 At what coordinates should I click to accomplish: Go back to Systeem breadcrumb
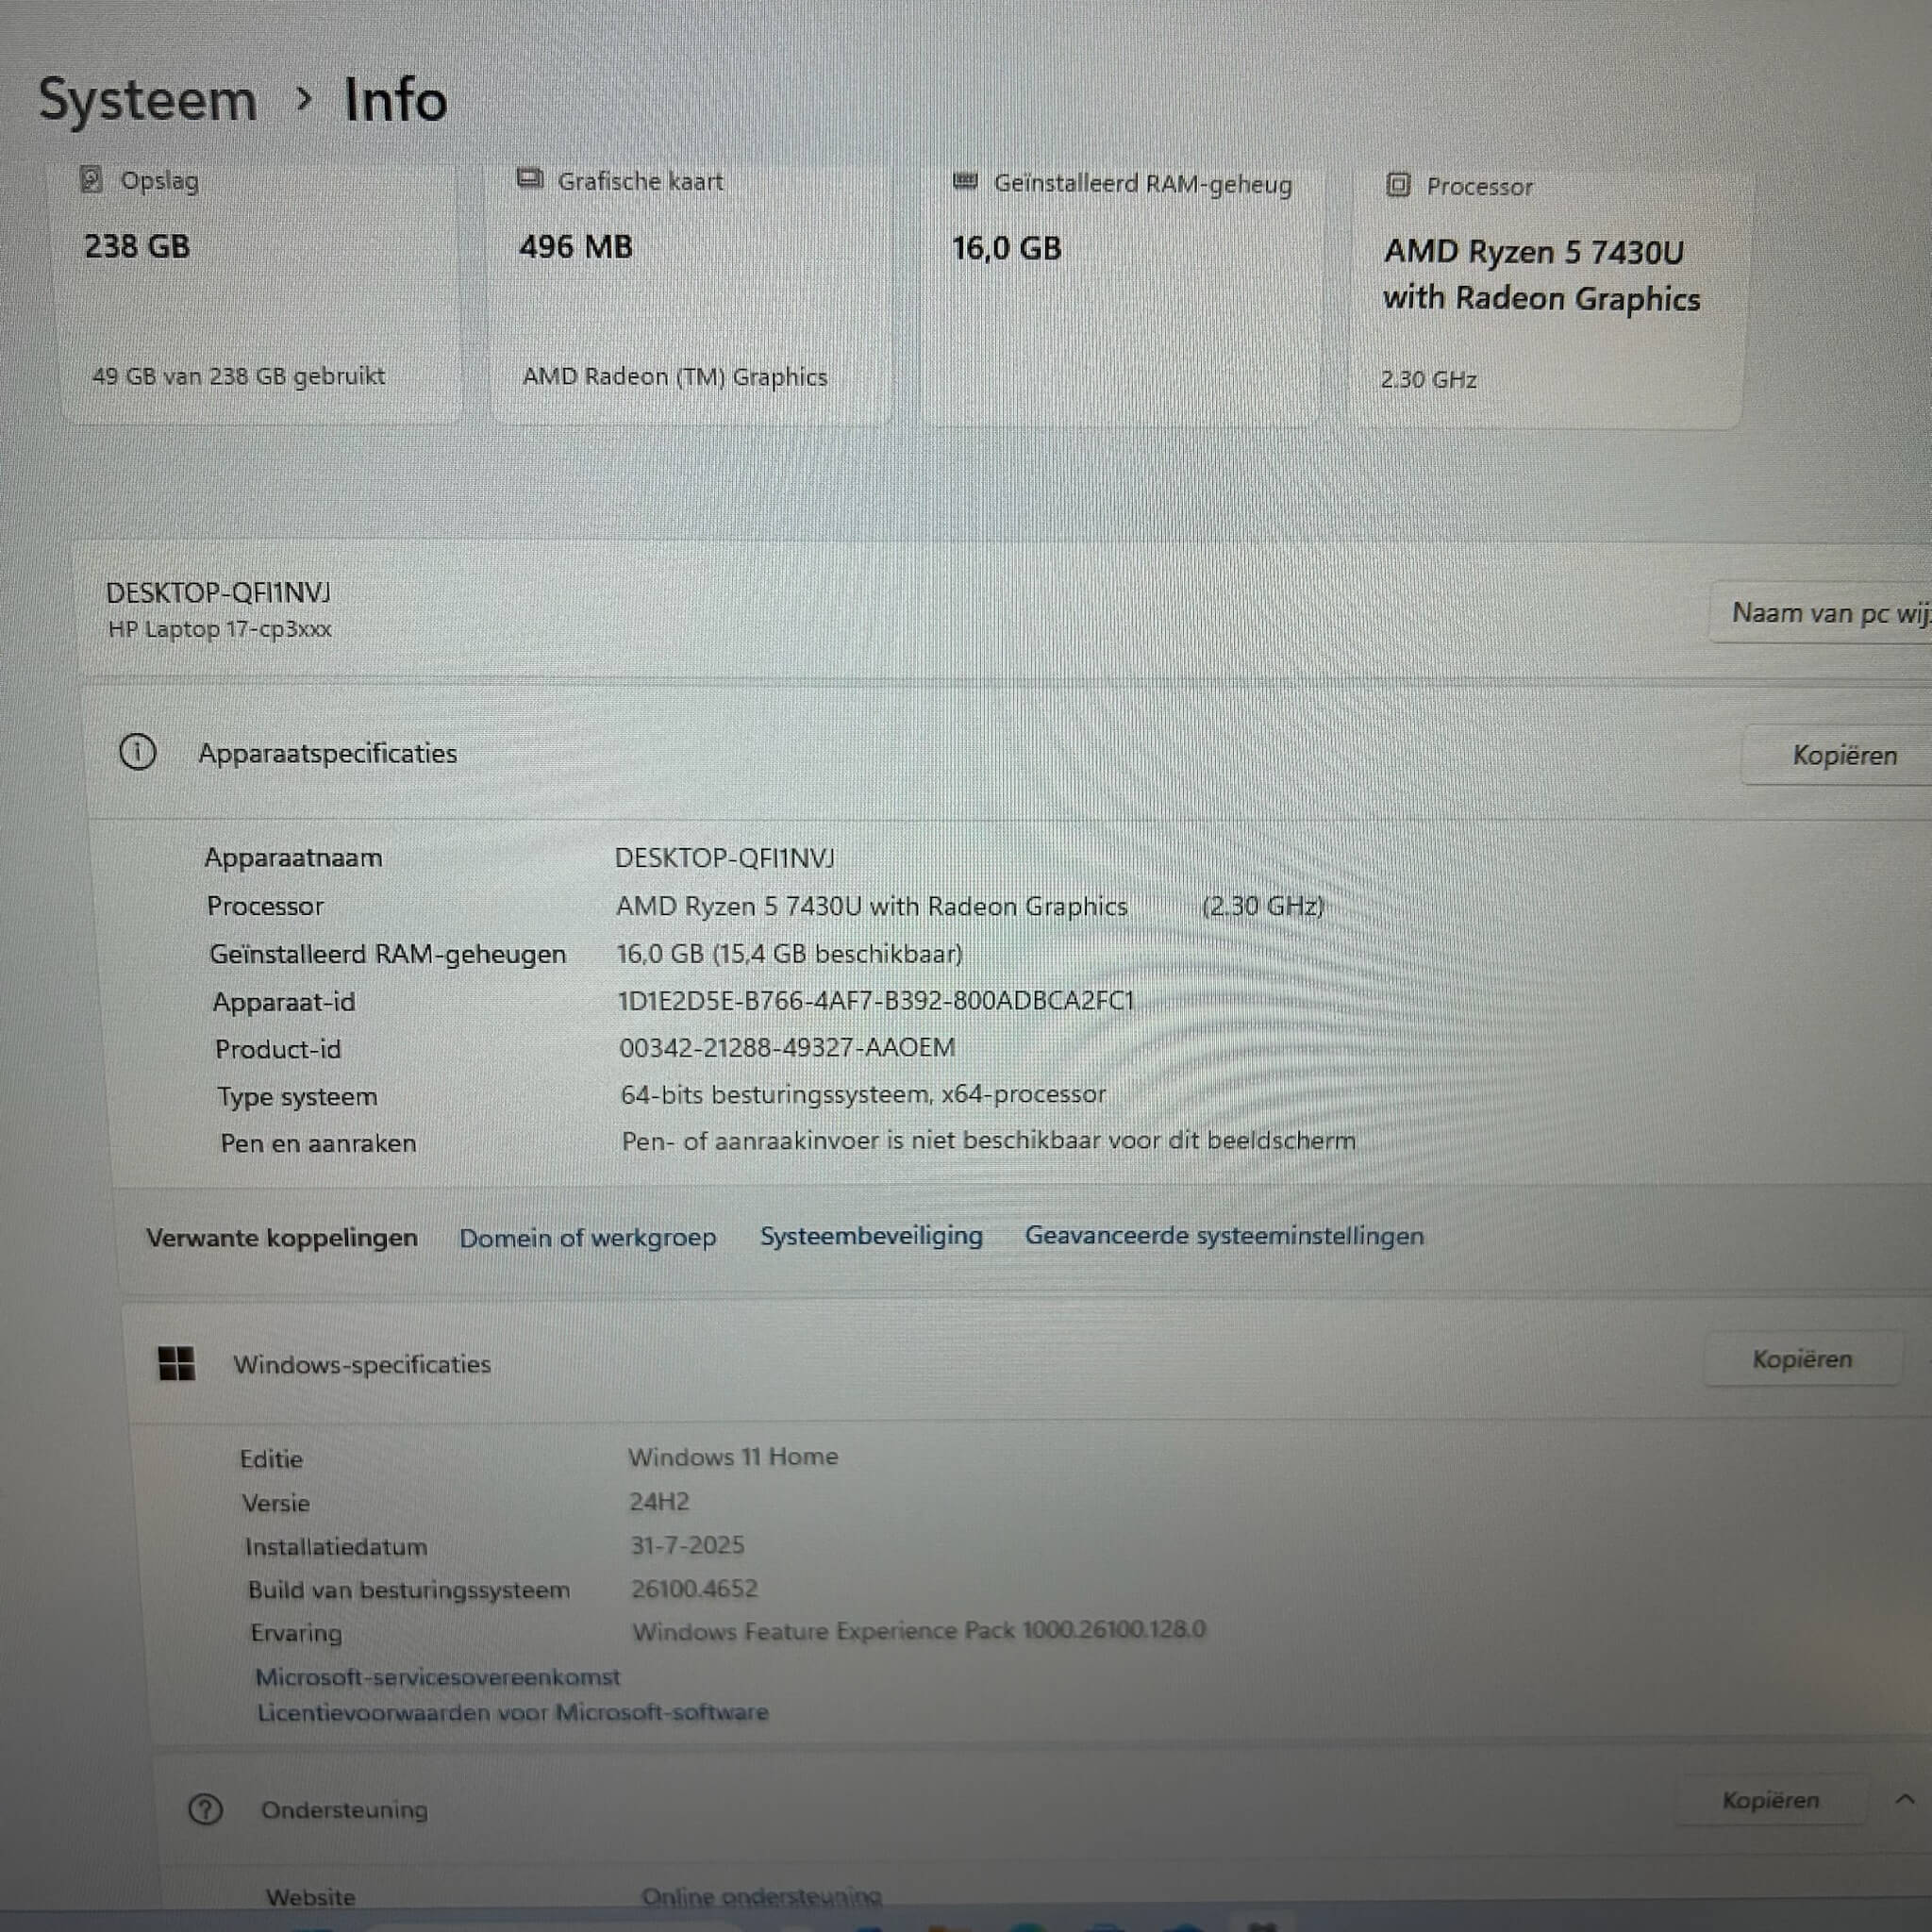[147, 100]
